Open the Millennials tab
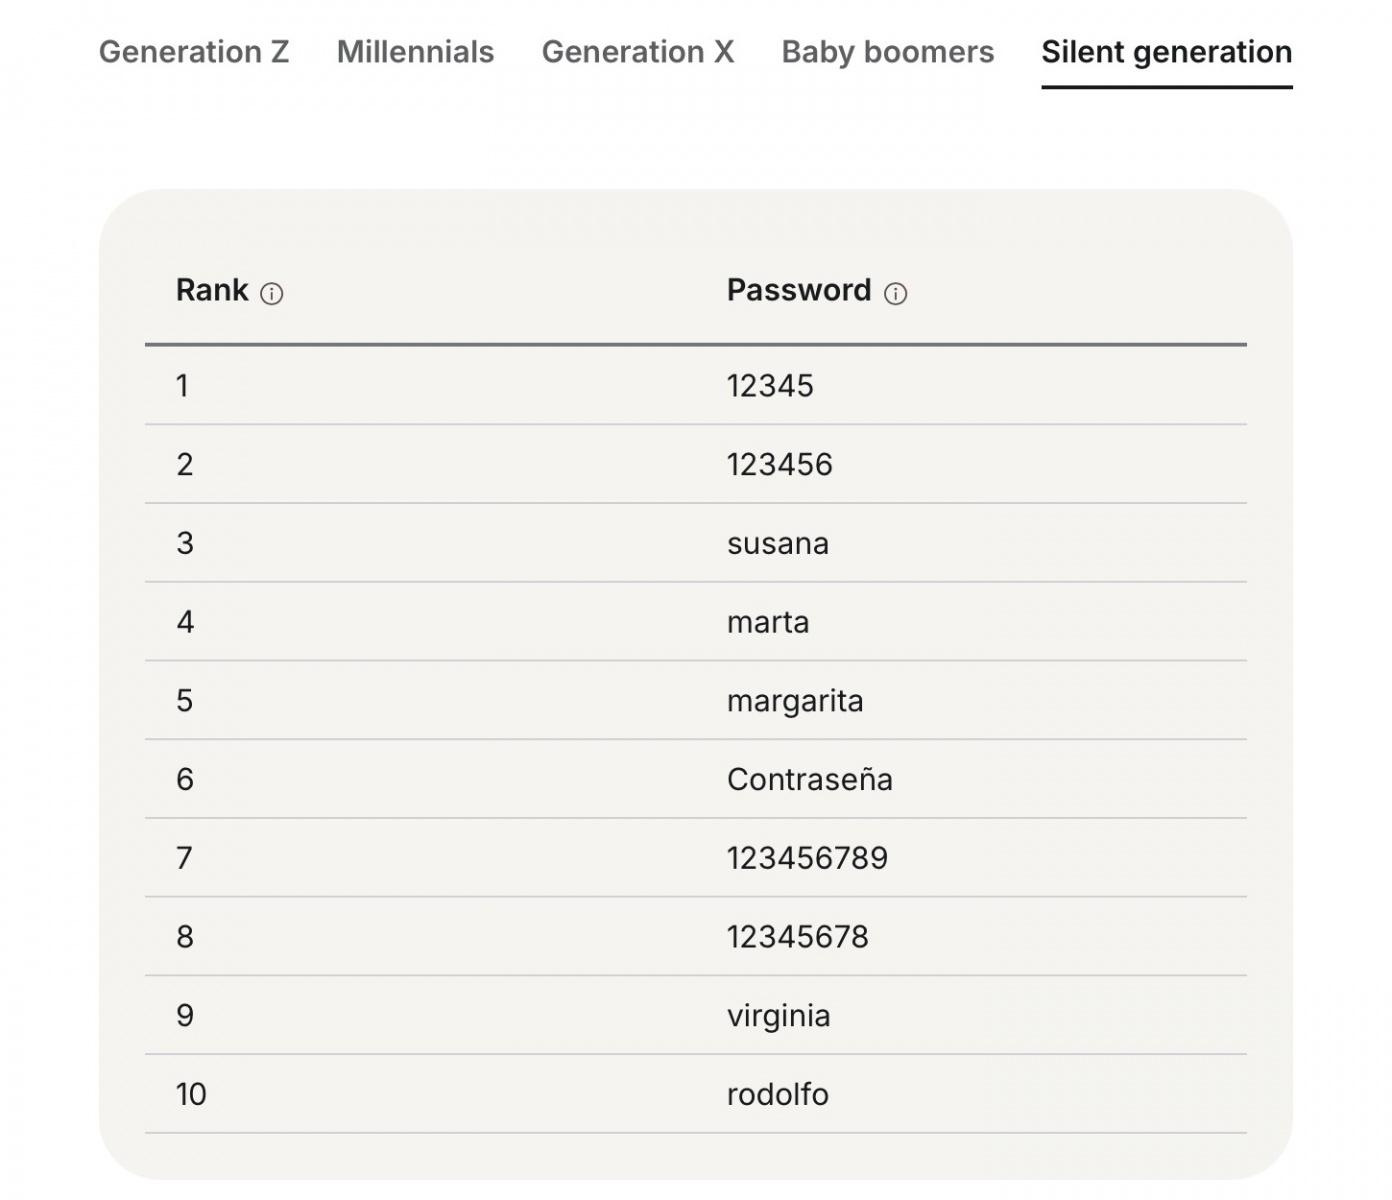Viewport: 1392px width, 1200px height. [x=415, y=52]
